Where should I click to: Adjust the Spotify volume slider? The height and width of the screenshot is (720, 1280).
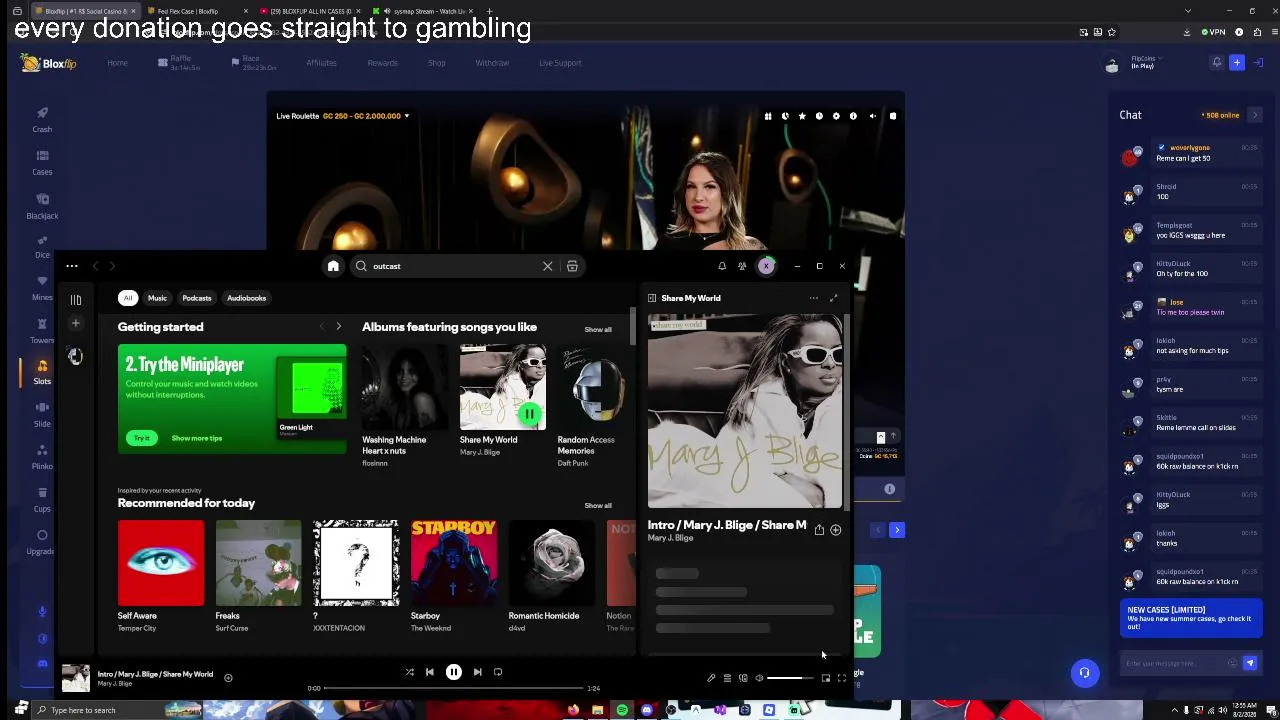(x=790, y=678)
